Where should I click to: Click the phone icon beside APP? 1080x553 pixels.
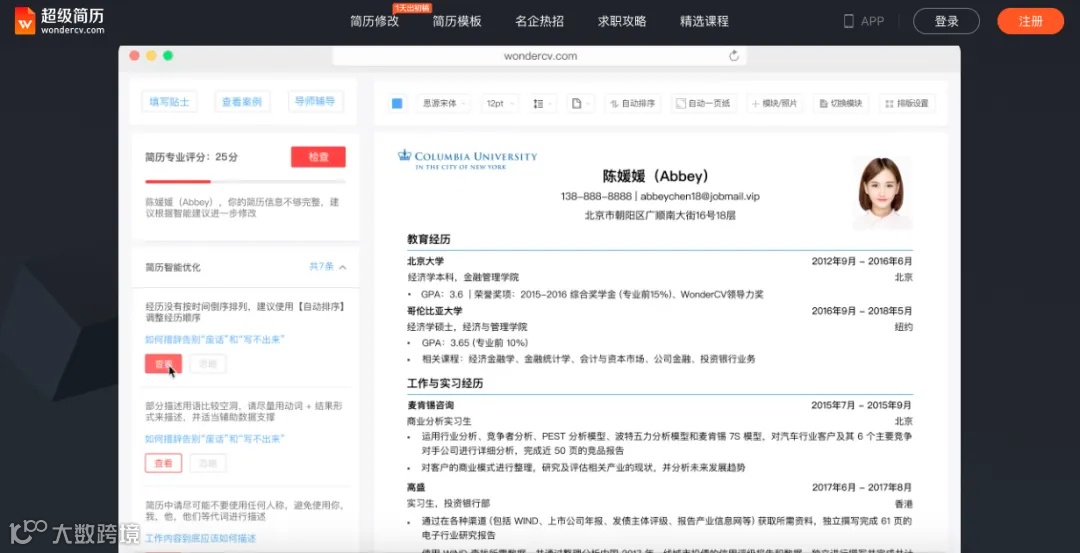pos(849,21)
